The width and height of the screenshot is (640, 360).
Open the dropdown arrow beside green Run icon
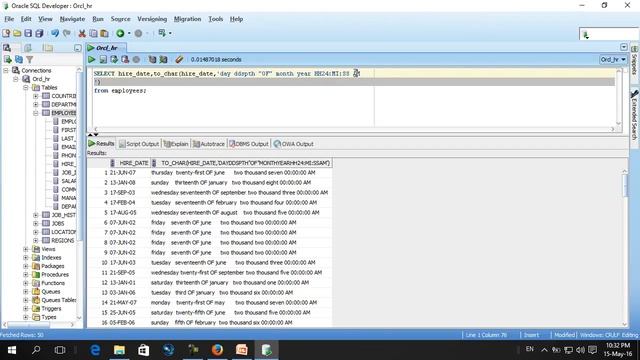[129, 33]
